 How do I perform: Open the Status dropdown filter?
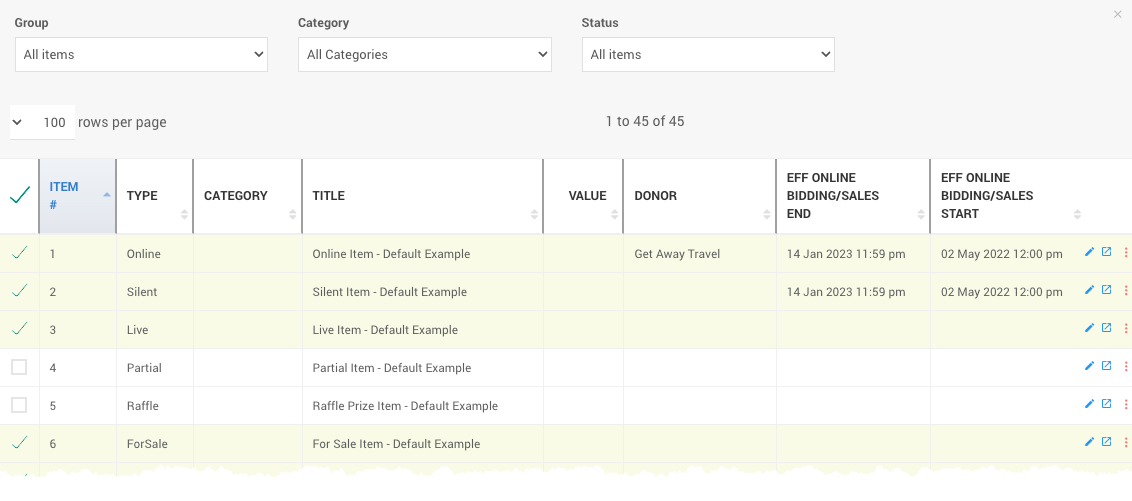[x=708, y=55]
